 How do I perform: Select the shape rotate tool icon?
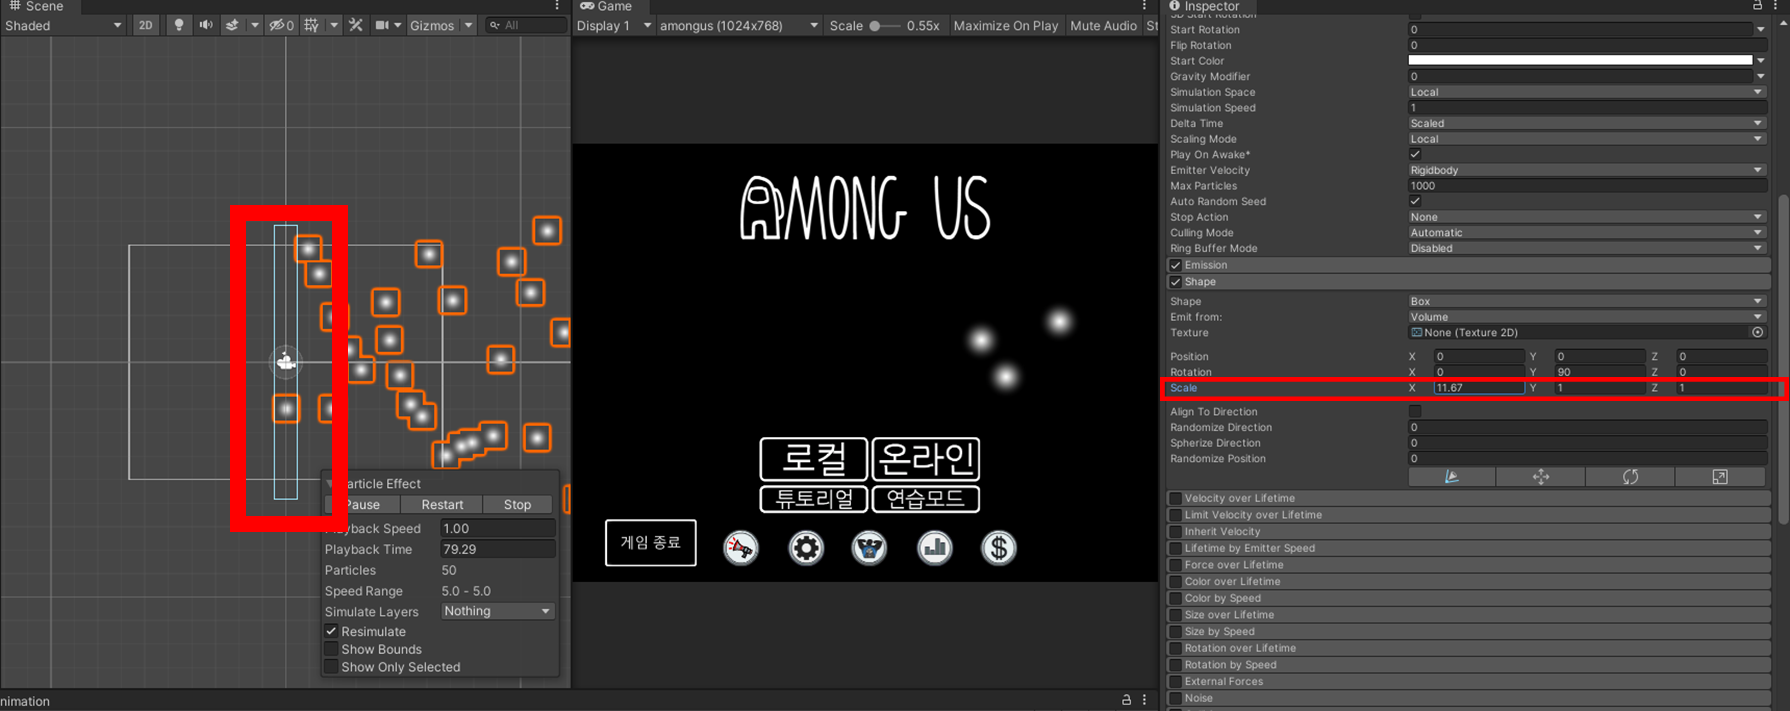point(1630,477)
